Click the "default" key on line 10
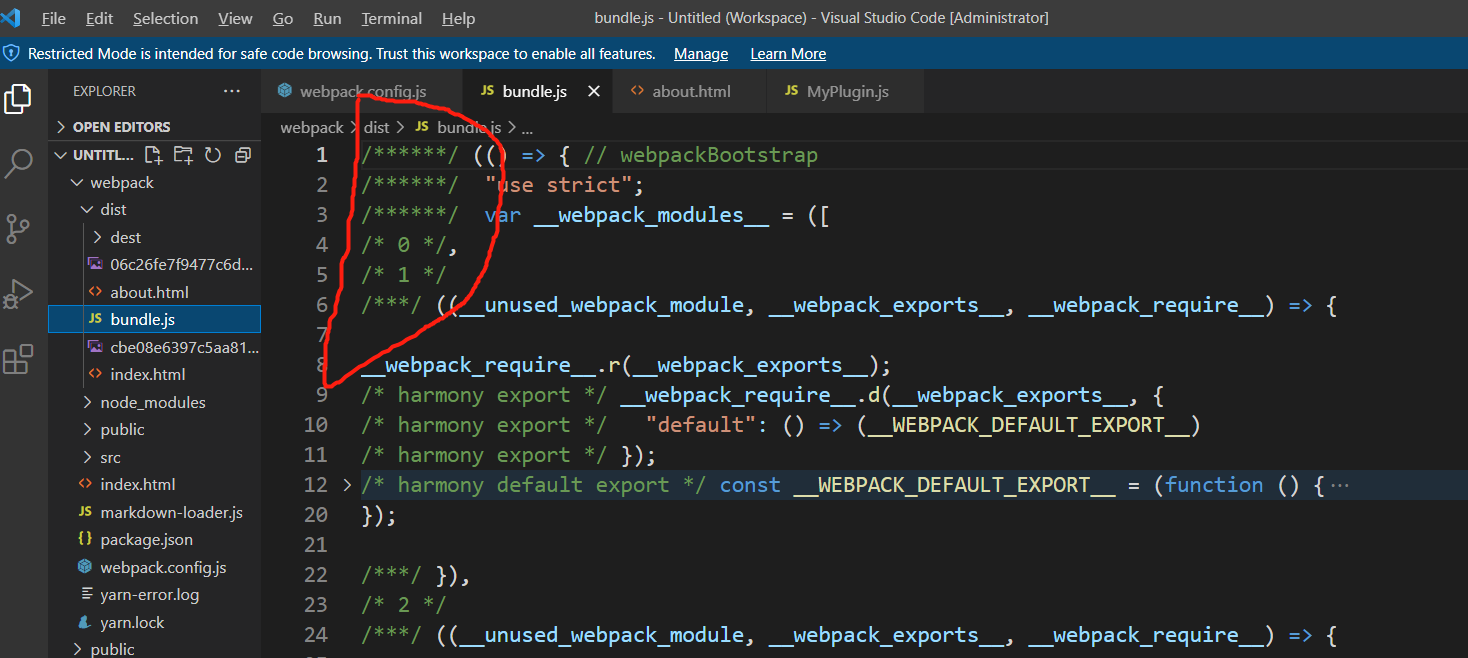 click(x=701, y=425)
